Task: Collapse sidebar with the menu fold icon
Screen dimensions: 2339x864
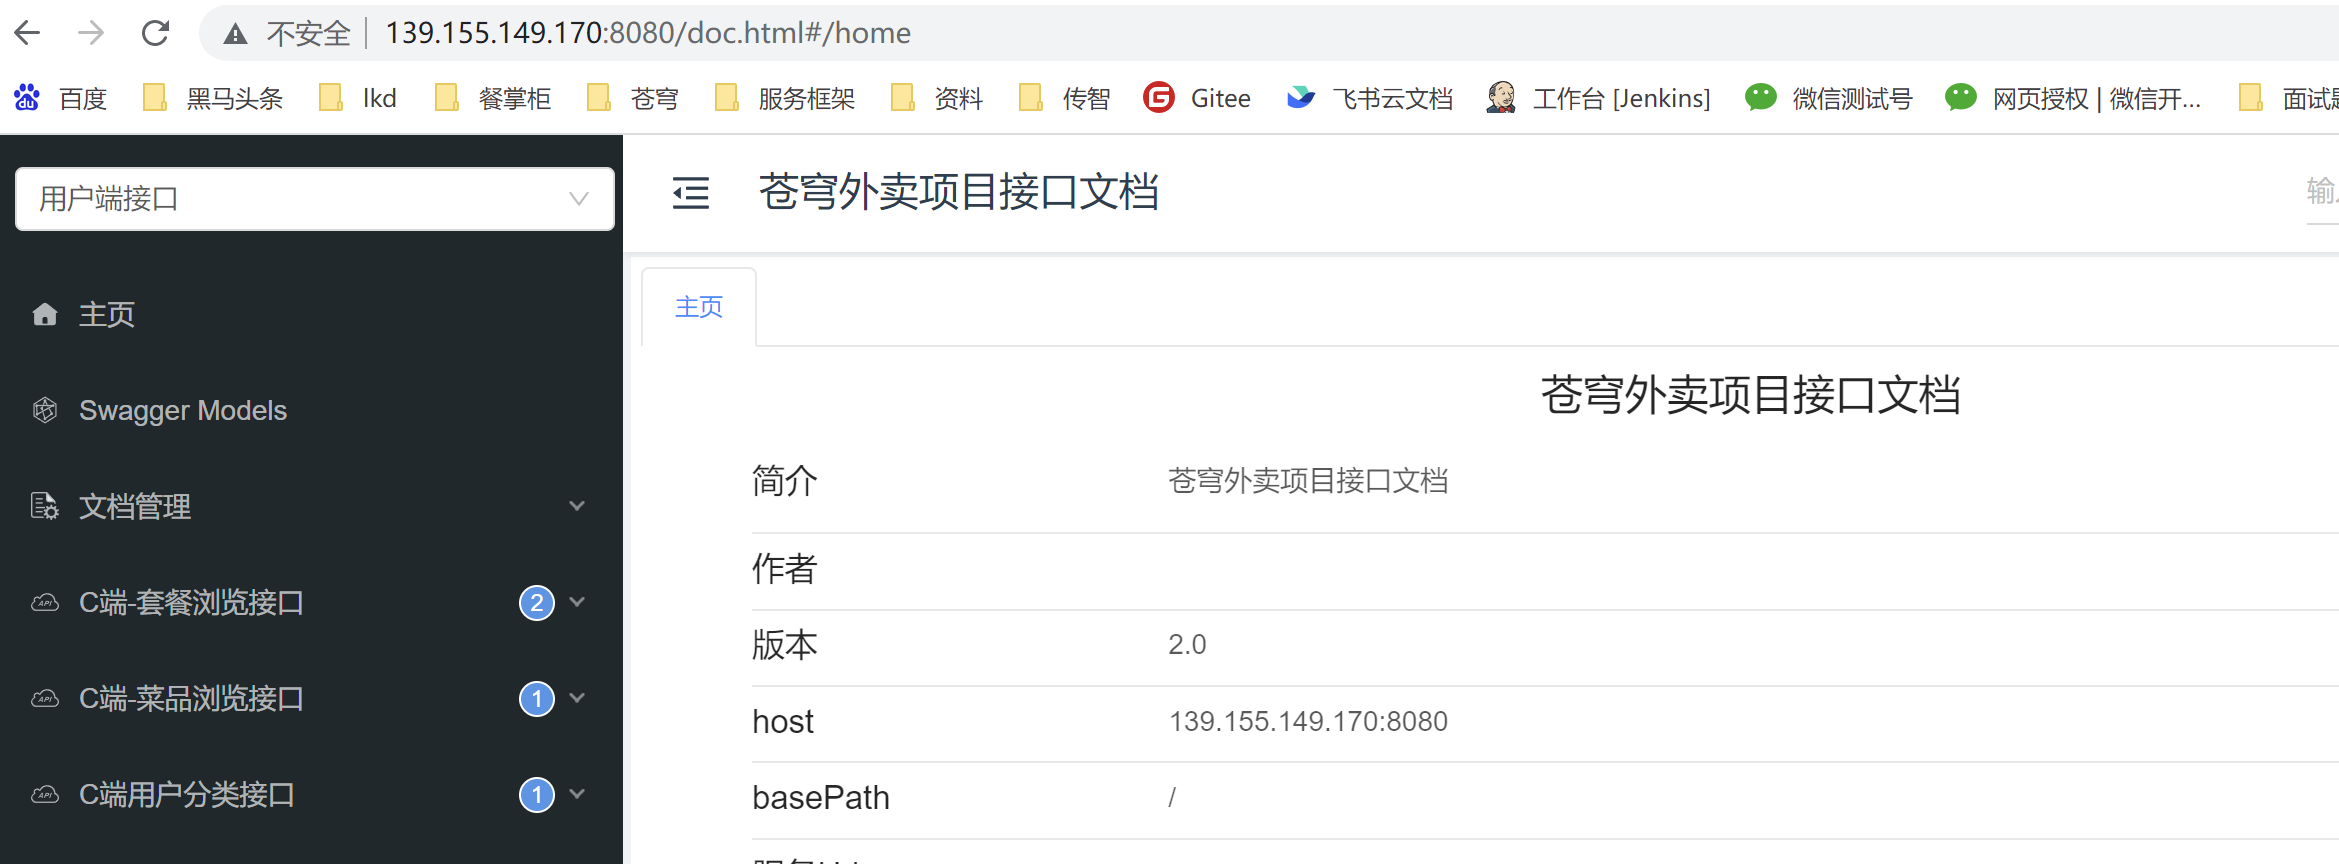Action: (x=691, y=193)
